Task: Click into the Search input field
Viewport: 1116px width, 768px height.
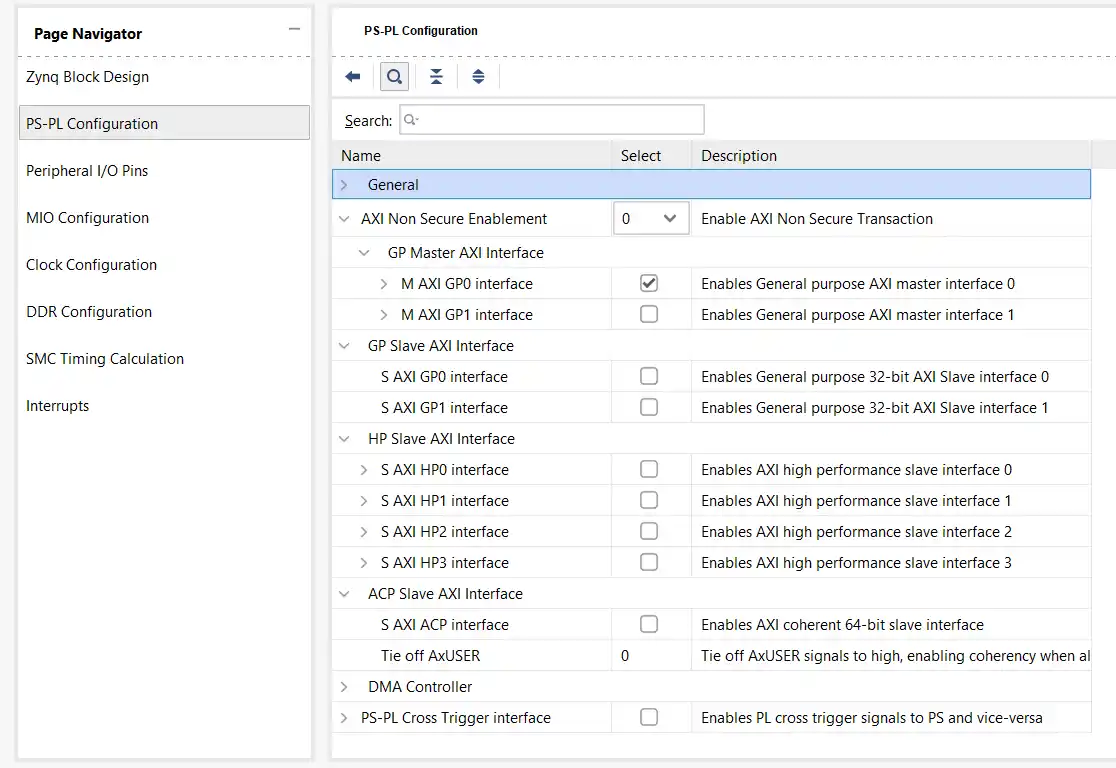Action: pos(552,120)
